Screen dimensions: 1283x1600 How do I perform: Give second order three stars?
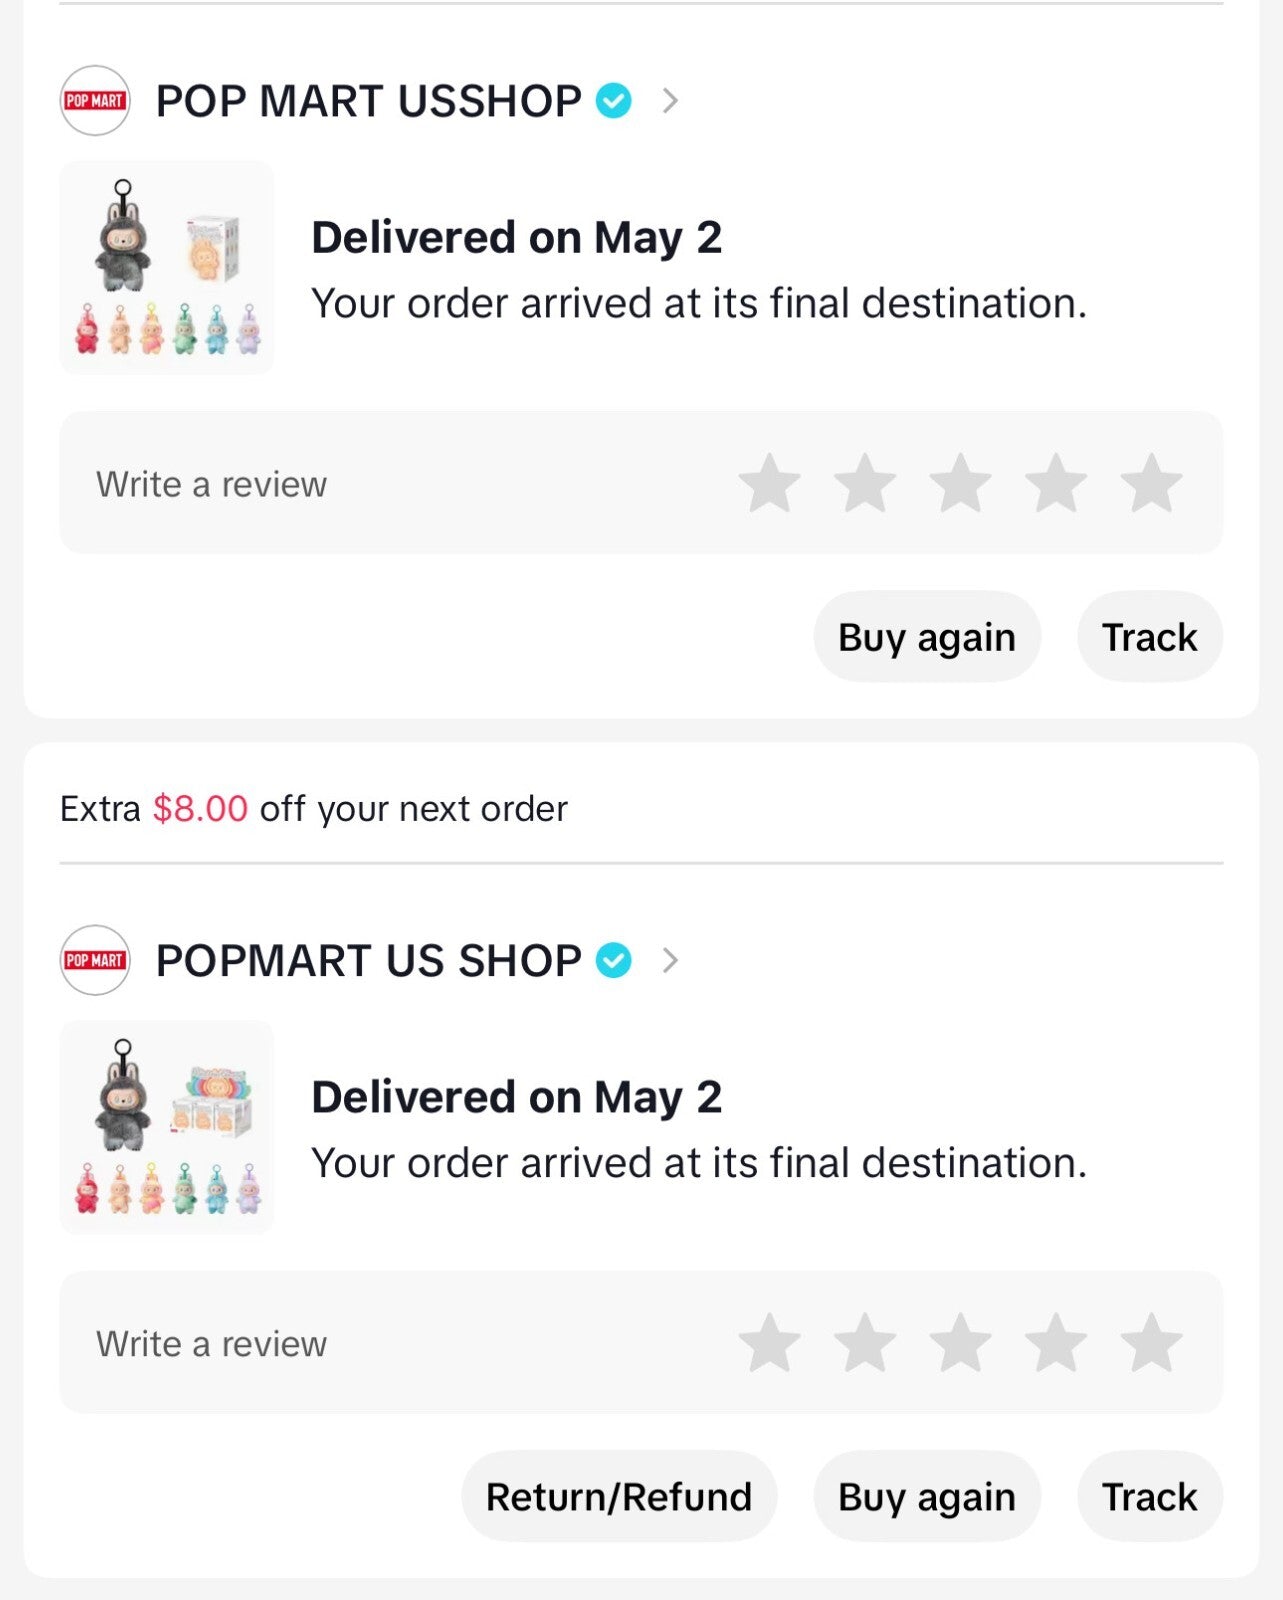960,1342
